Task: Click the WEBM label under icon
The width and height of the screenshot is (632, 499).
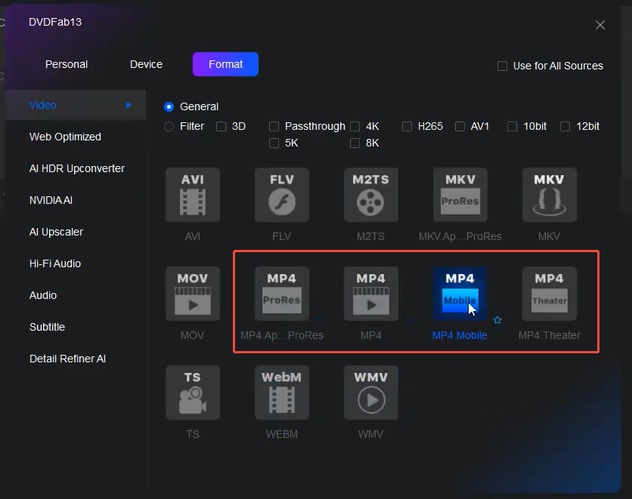Action: pos(282,435)
